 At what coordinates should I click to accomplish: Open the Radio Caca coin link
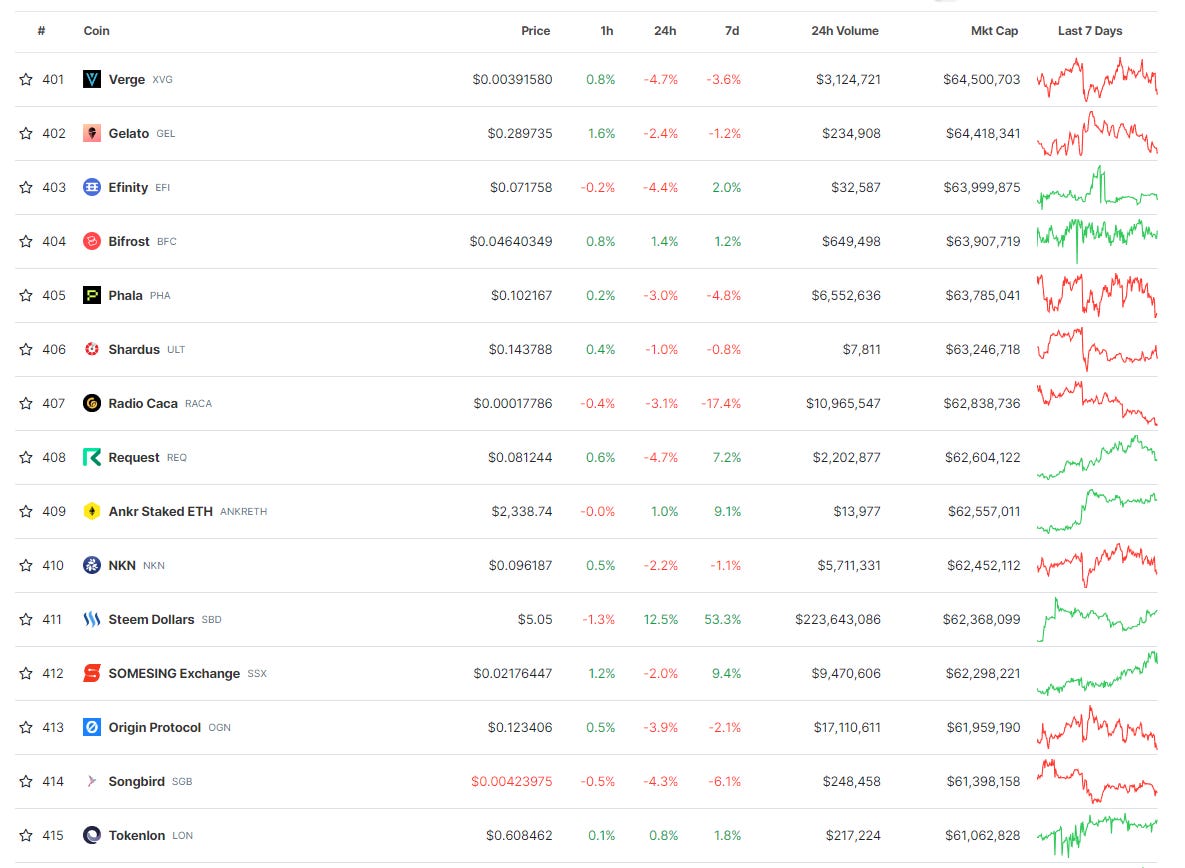pos(143,403)
